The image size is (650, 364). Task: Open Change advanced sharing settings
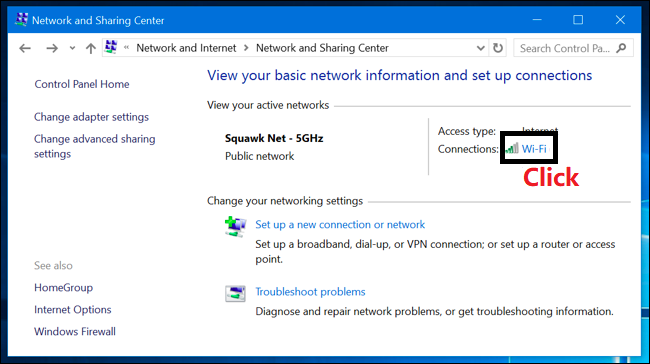[x=95, y=146]
